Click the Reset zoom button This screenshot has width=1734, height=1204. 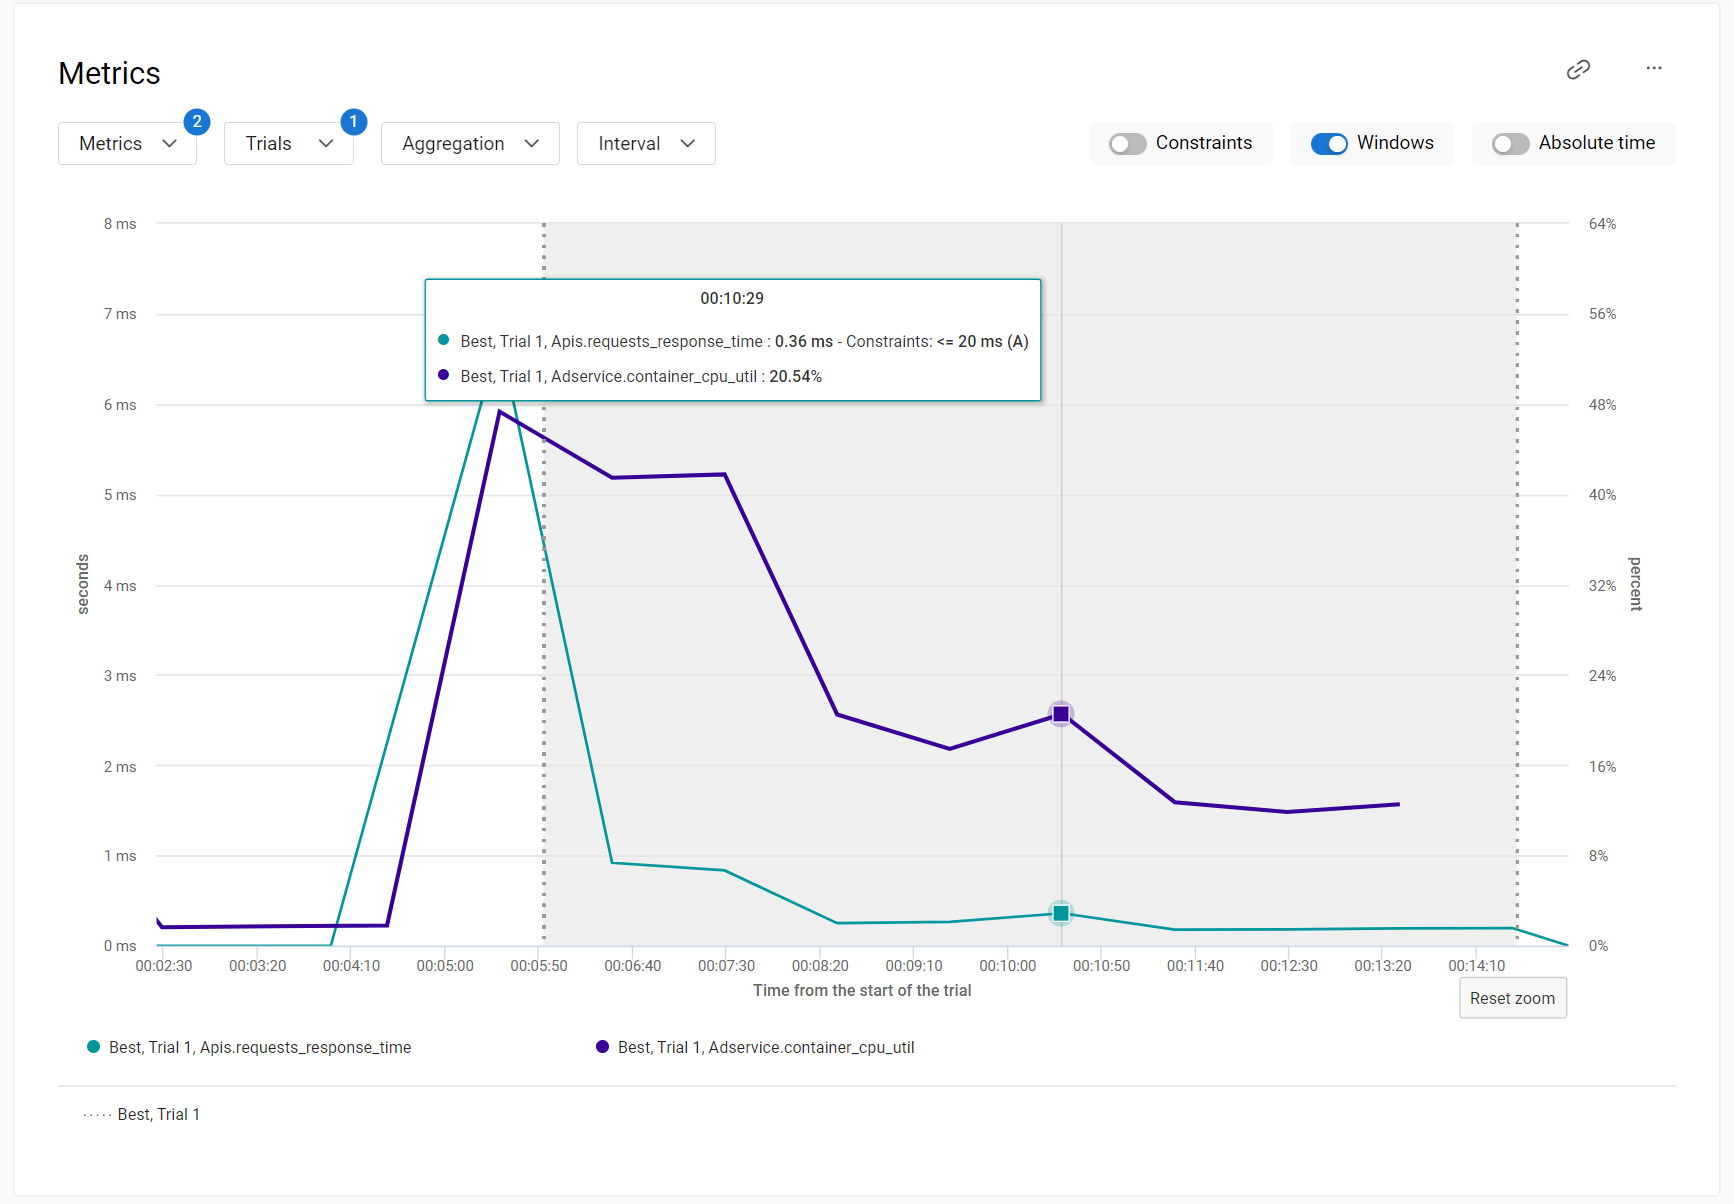1512,998
